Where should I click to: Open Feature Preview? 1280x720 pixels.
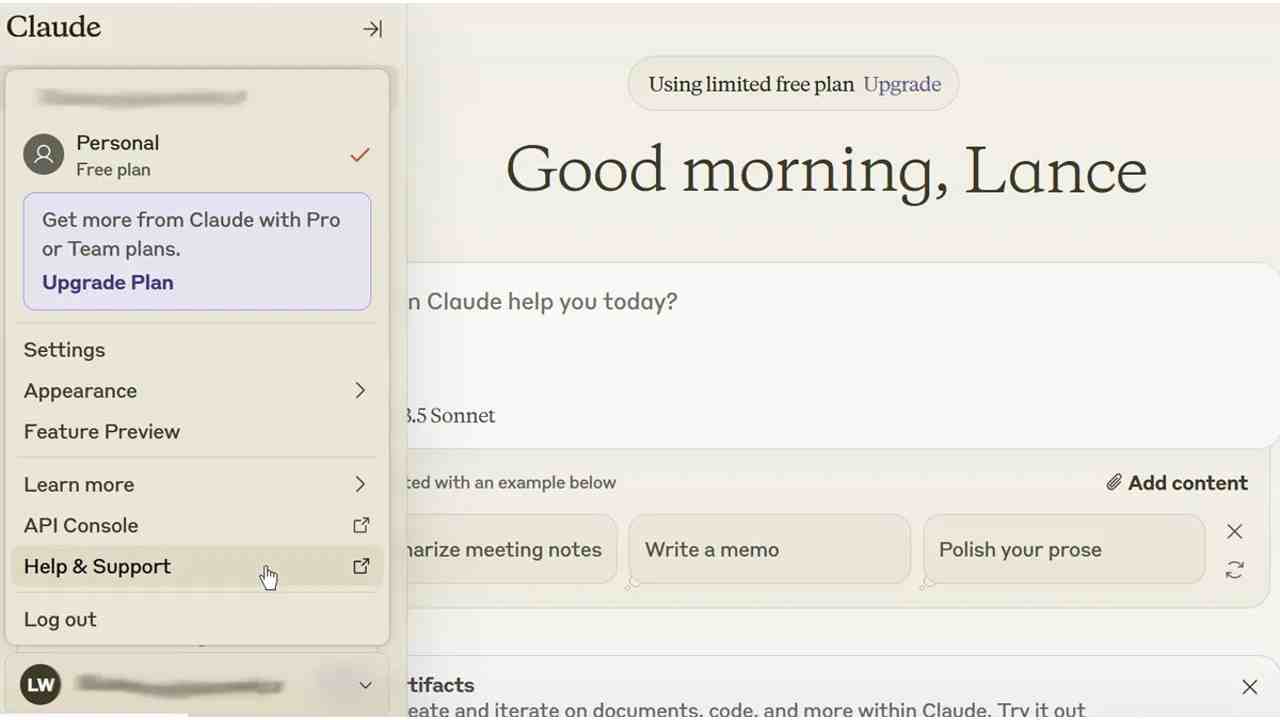[197, 432]
